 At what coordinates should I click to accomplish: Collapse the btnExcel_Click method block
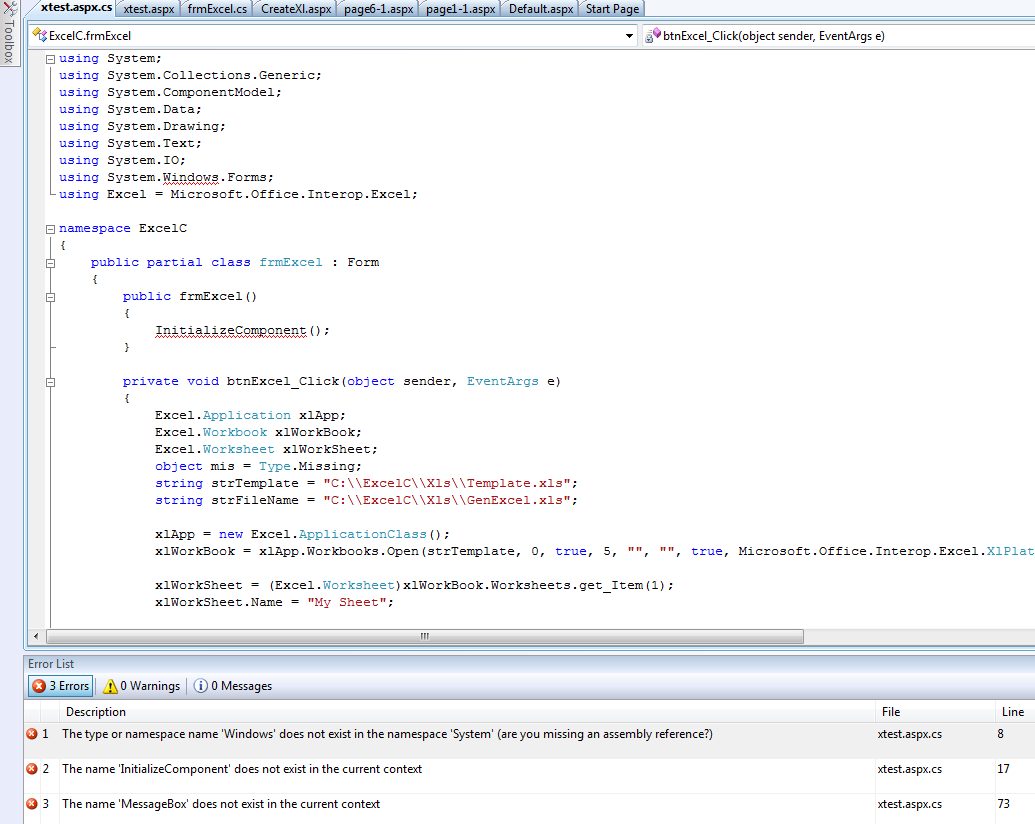(x=50, y=382)
